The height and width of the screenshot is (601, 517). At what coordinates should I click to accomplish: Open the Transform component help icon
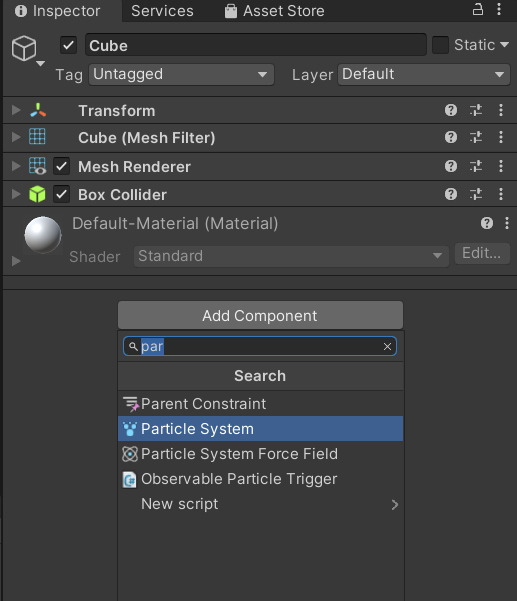(451, 110)
